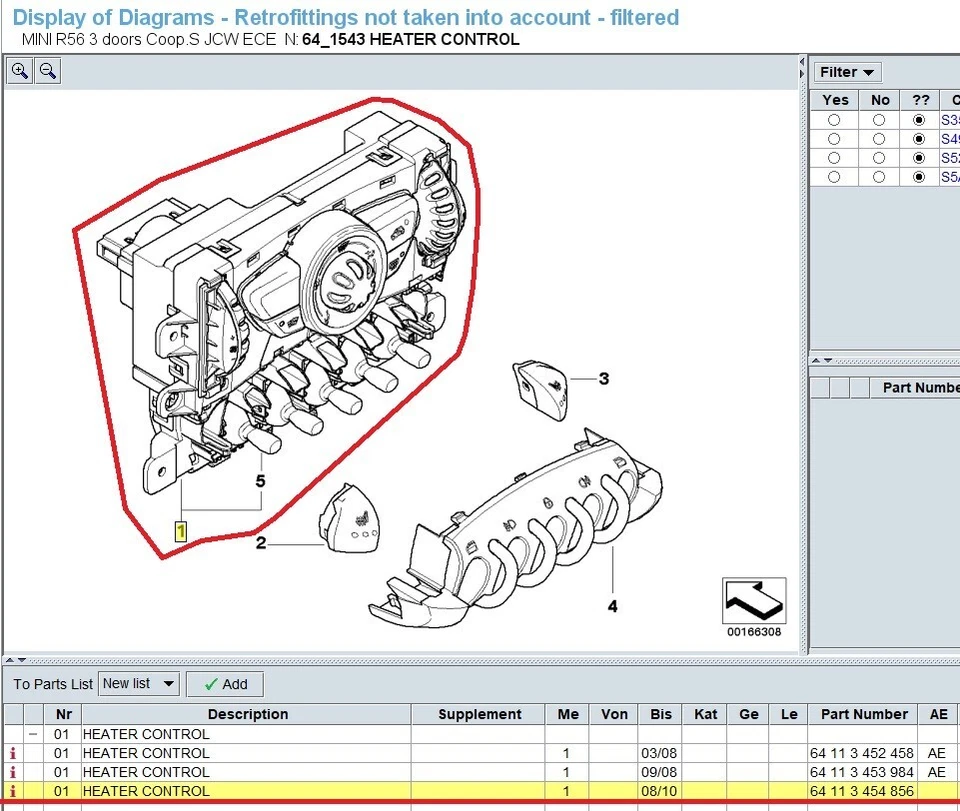Select ?? radio for S4 option row
The height and width of the screenshot is (811, 960).
click(919, 139)
